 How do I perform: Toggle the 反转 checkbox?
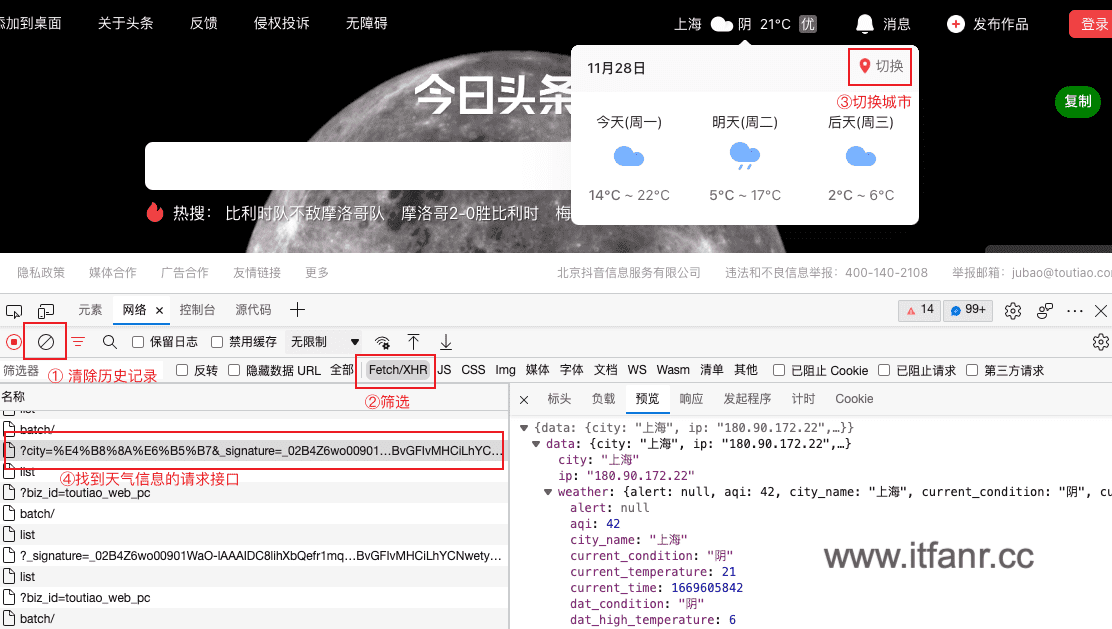(x=182, y=370)
